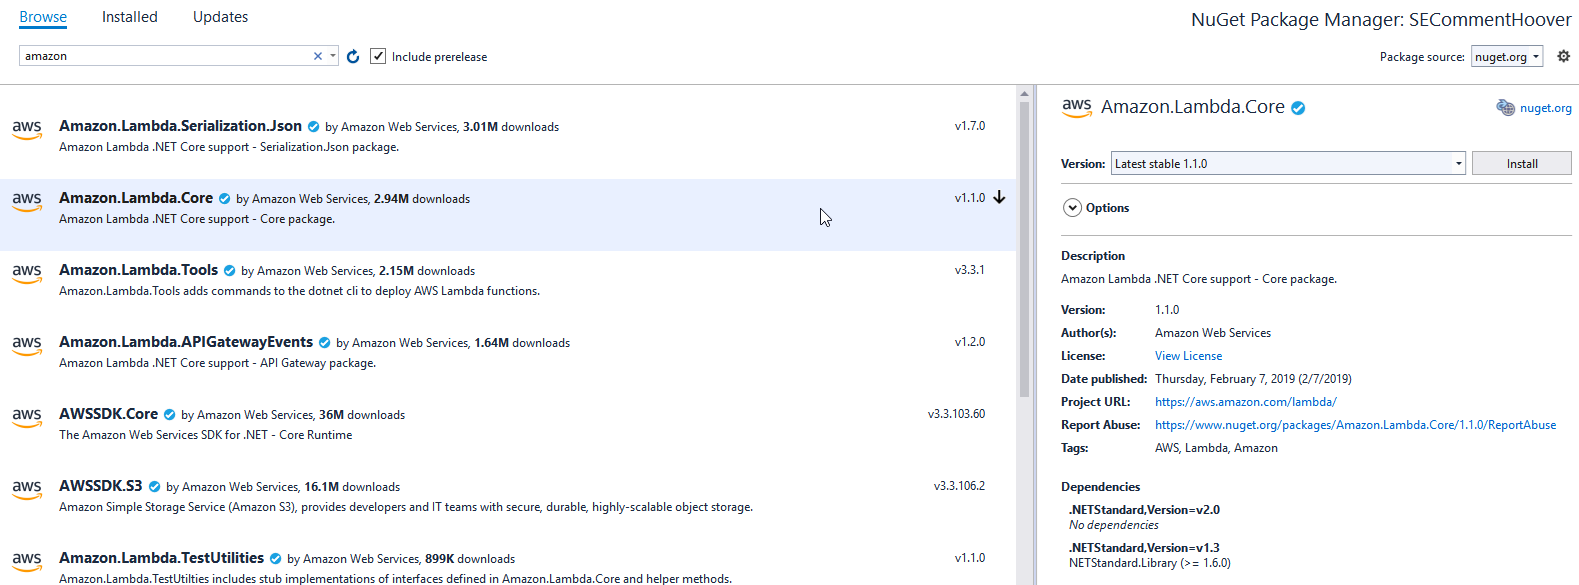Open the nuget.org link in details pane
Image resolution: width=1579 pixels, height=585 pixels.
[x=1546, y=108]
